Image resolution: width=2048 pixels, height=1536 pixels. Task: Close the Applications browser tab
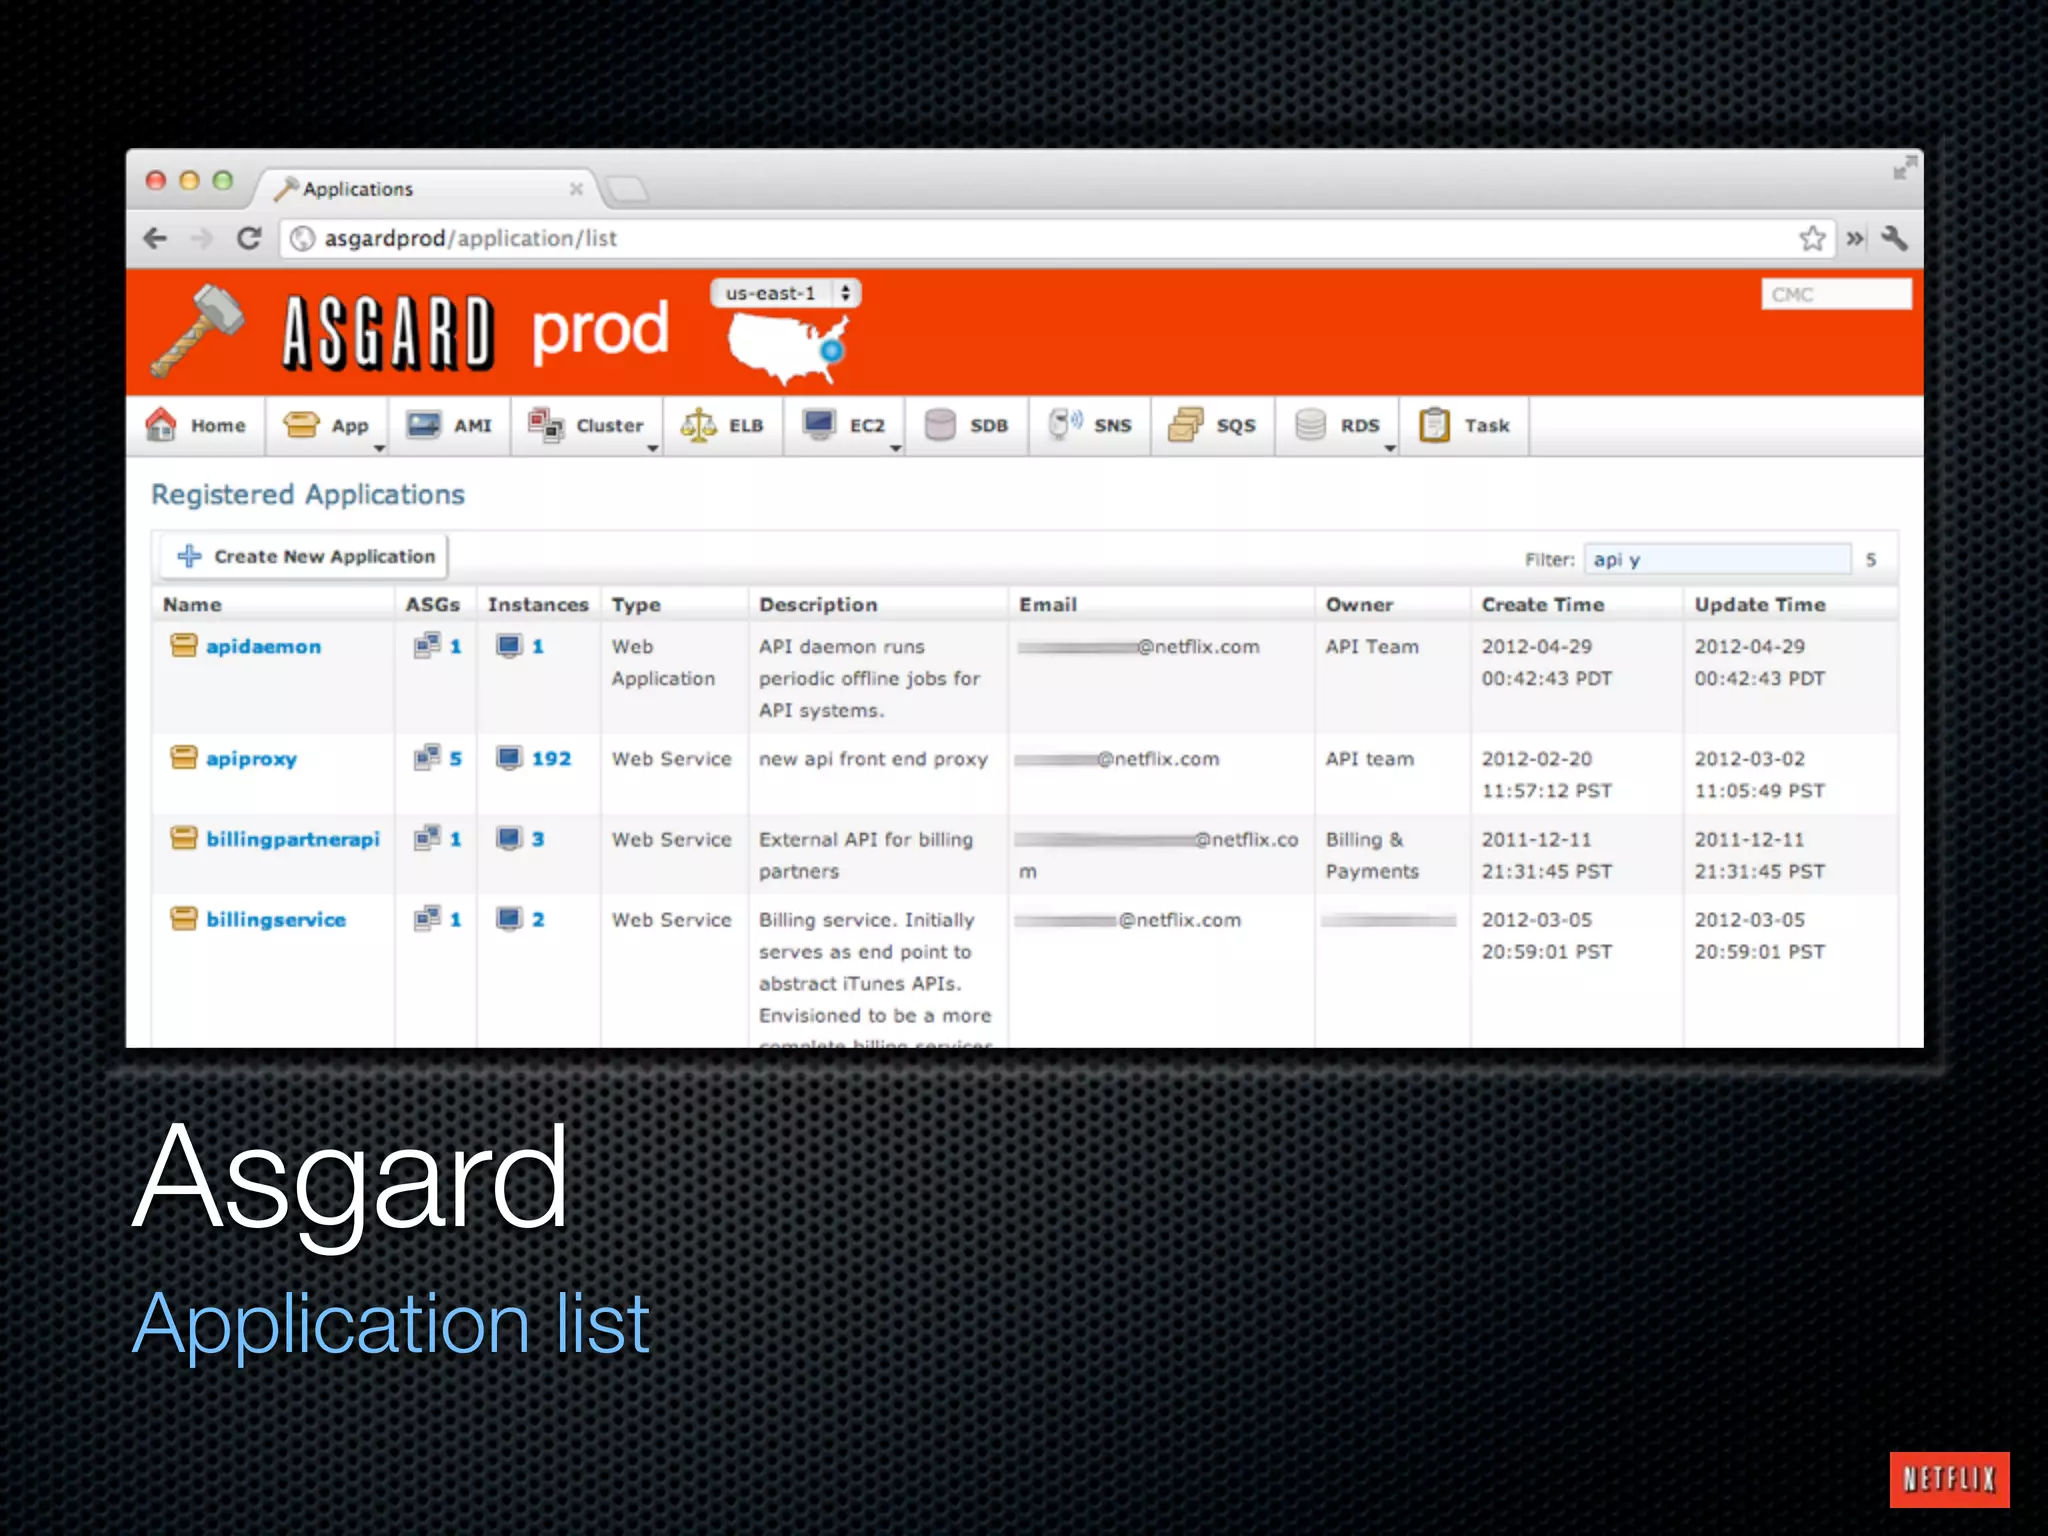[576, 189]
